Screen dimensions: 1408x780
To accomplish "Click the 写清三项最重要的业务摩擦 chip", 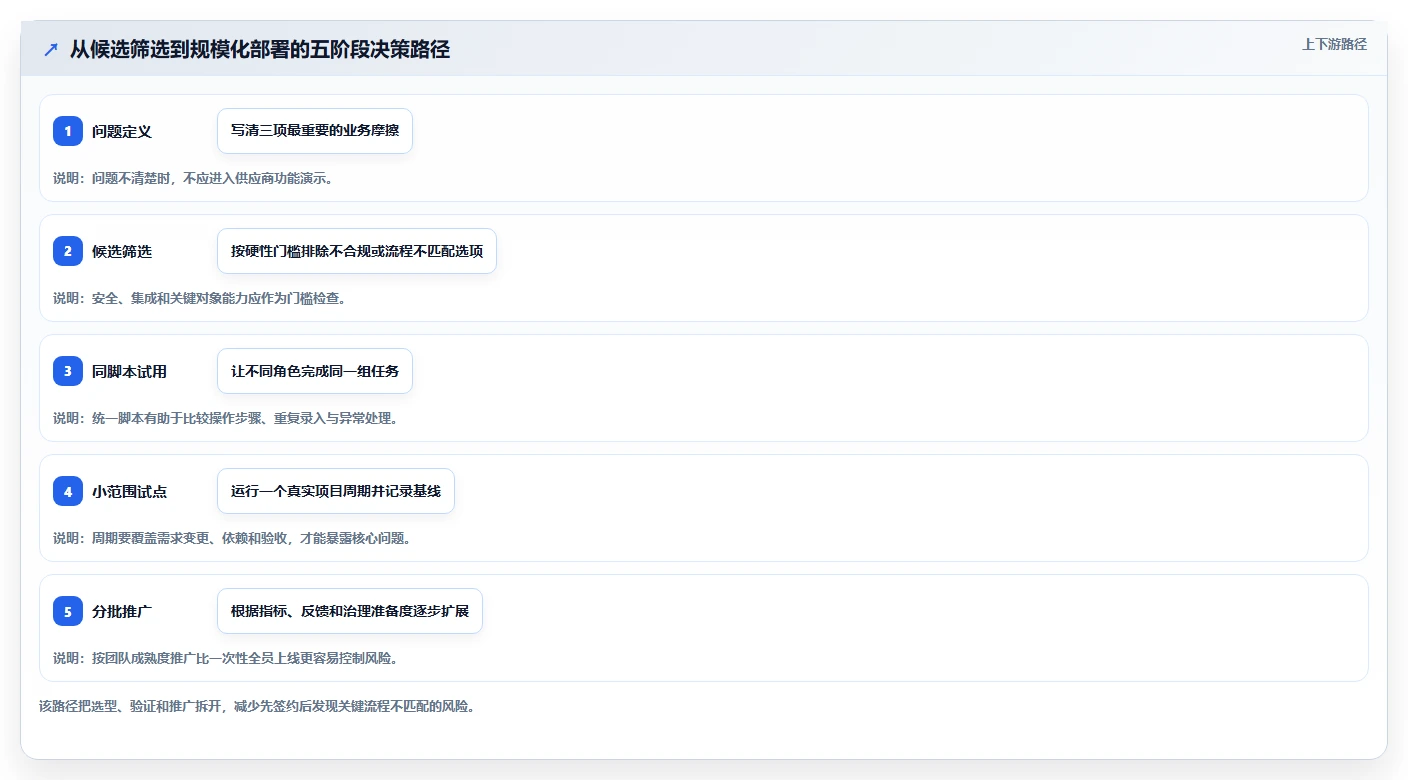I will click(x=315, y=131).
